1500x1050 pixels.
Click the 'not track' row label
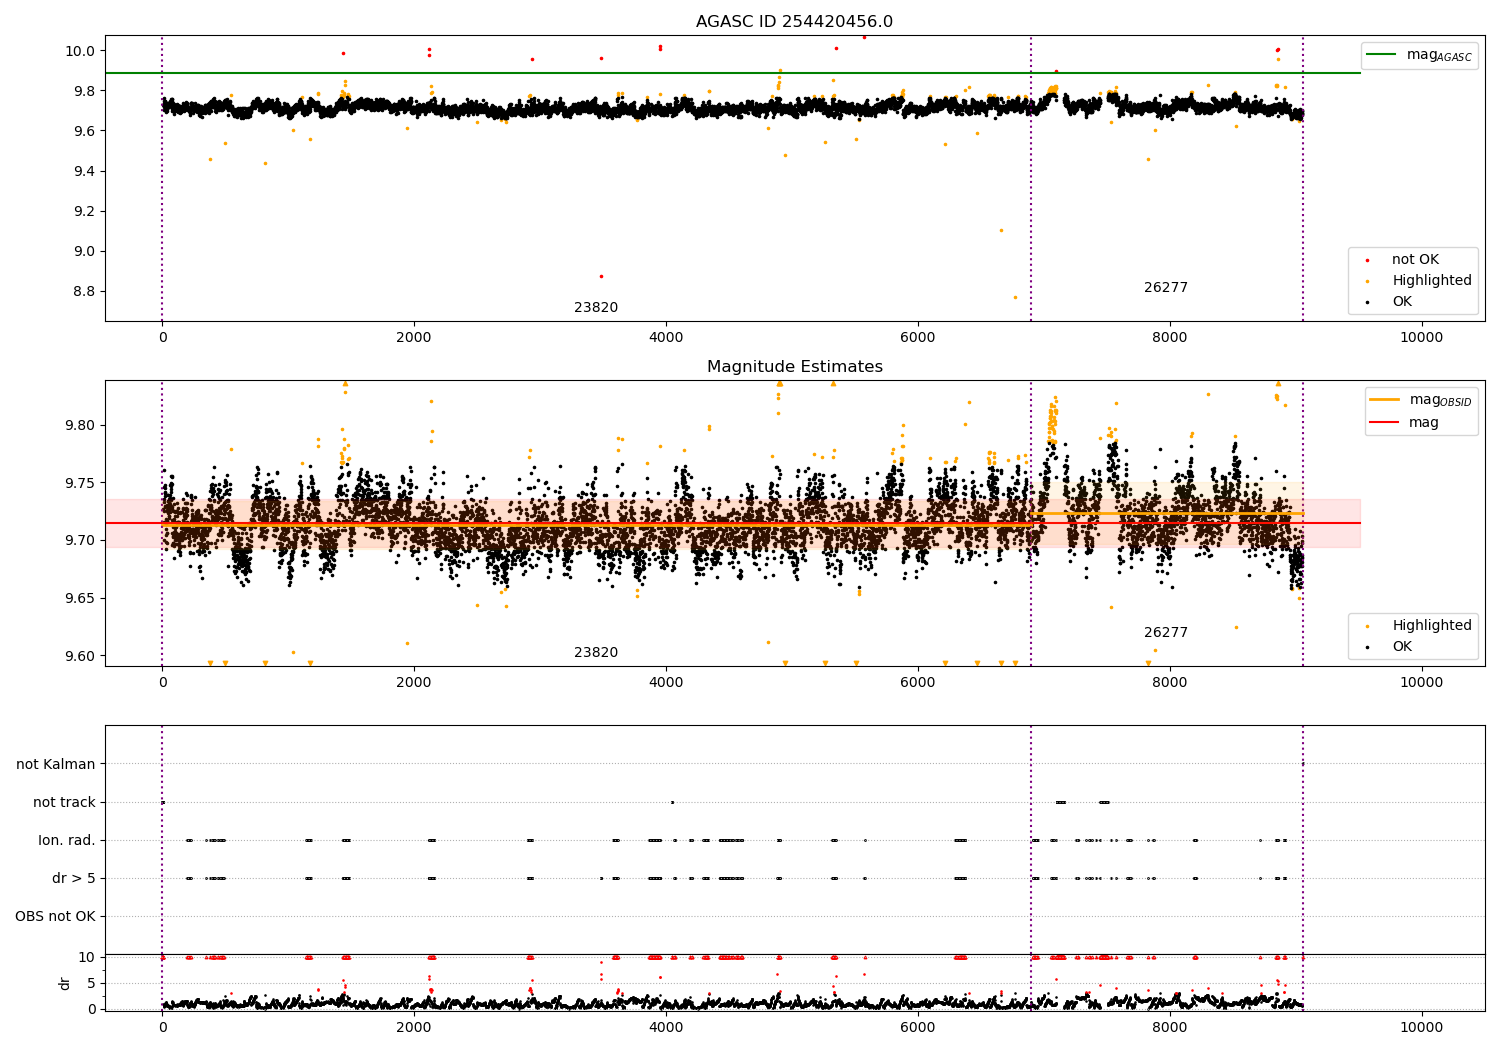64,802
